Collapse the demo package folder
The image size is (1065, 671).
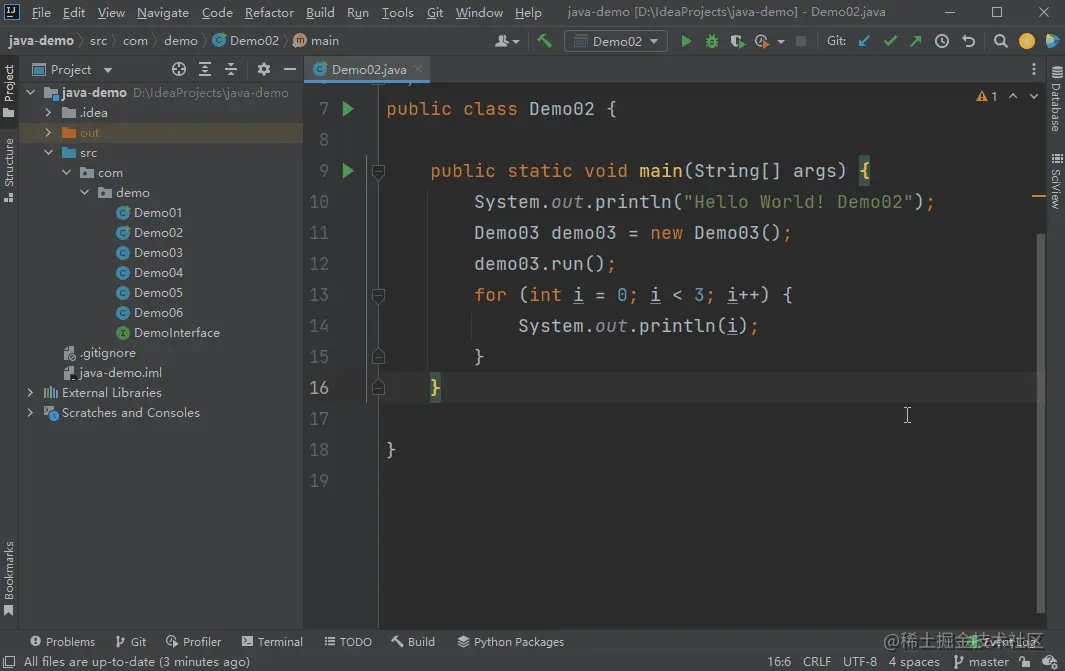(x=85, y=193)
